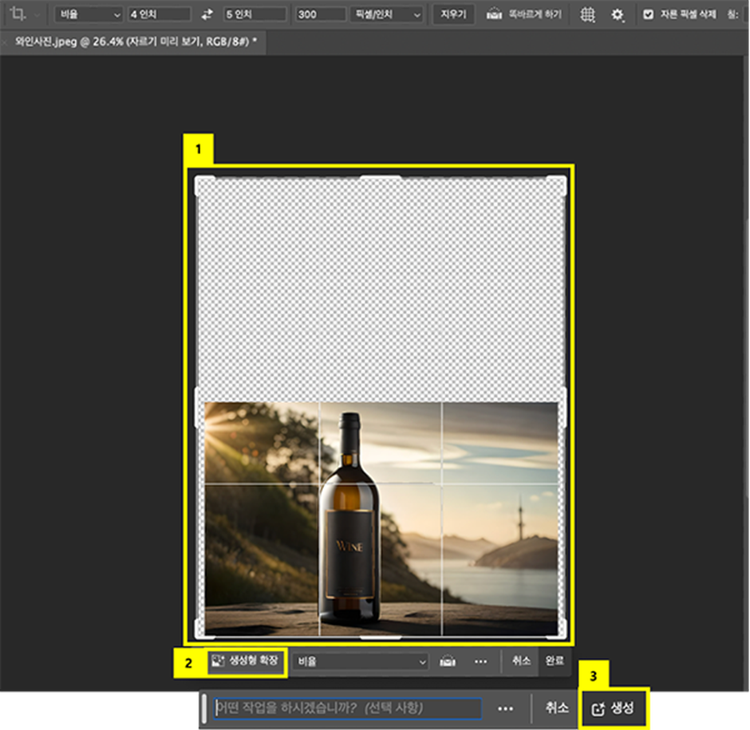
Task: Click the 생성형 확장 (Generative Expand) button
Action: [247, 662]
